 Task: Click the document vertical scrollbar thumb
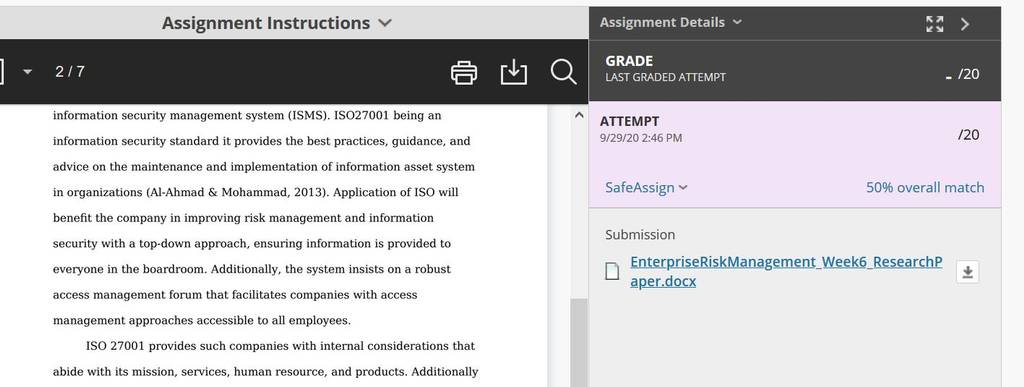pyautogui.click(x=579, y=343)
